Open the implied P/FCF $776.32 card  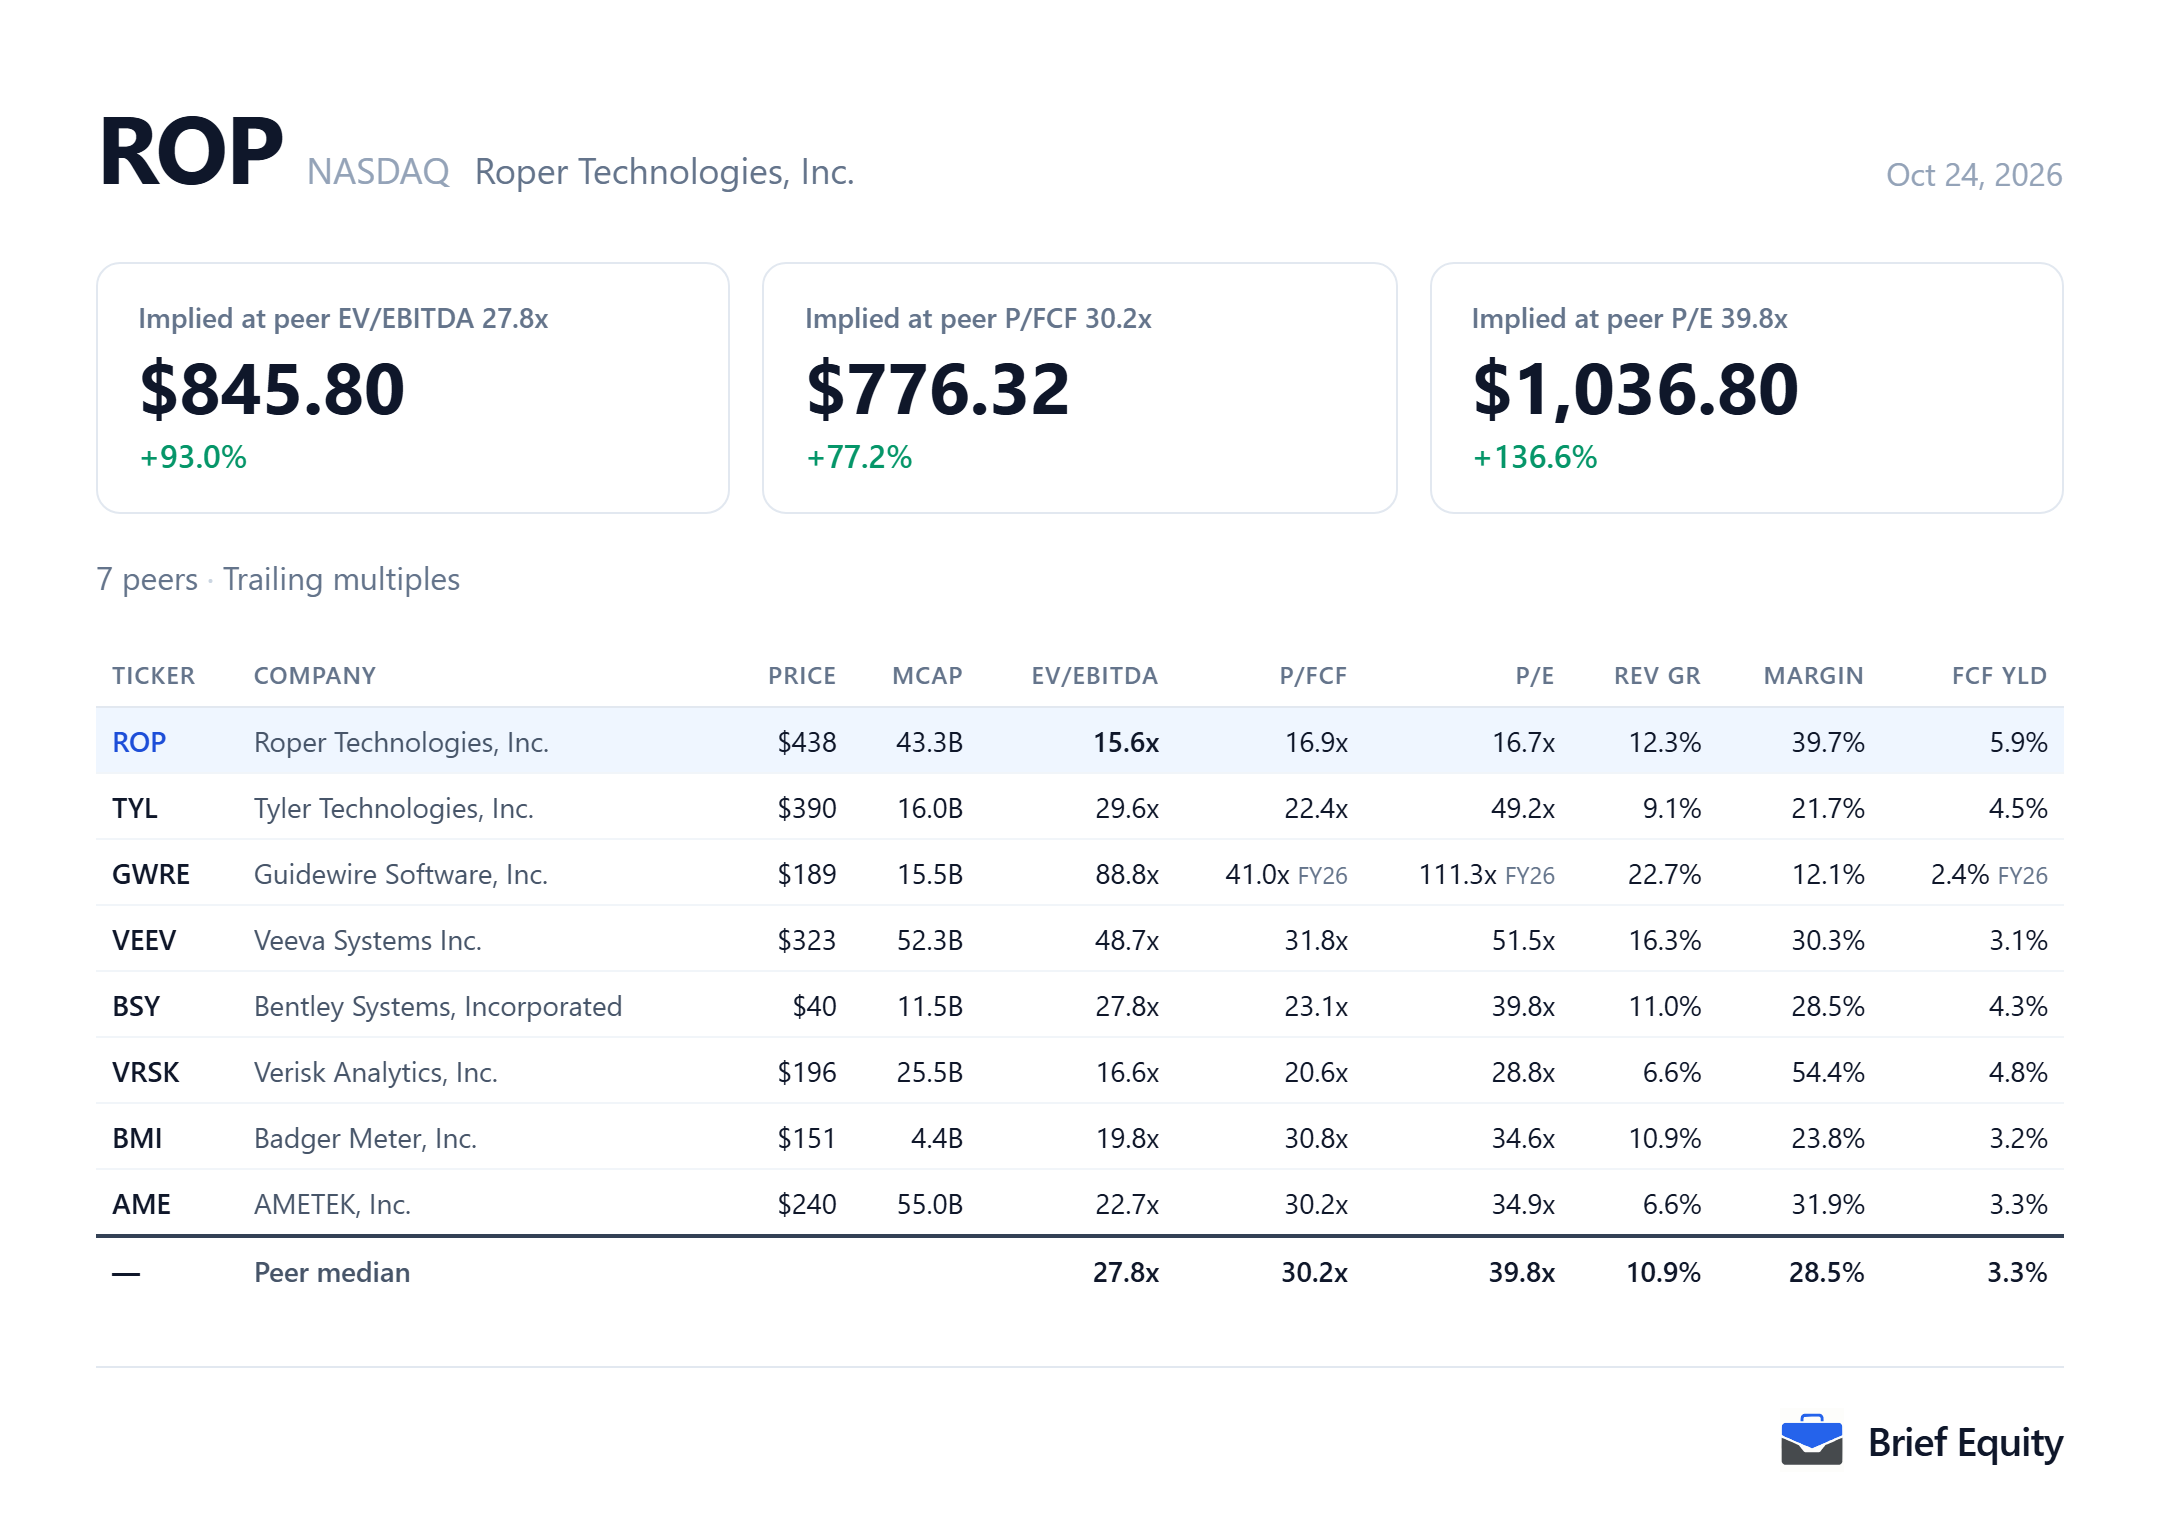(x=1079, y=388)
